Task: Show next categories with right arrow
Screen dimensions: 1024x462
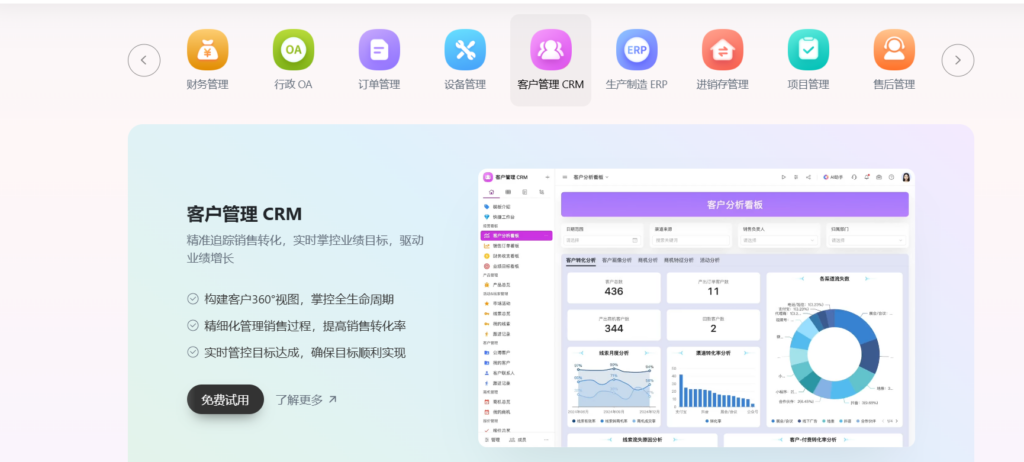Action: (957, 60)
